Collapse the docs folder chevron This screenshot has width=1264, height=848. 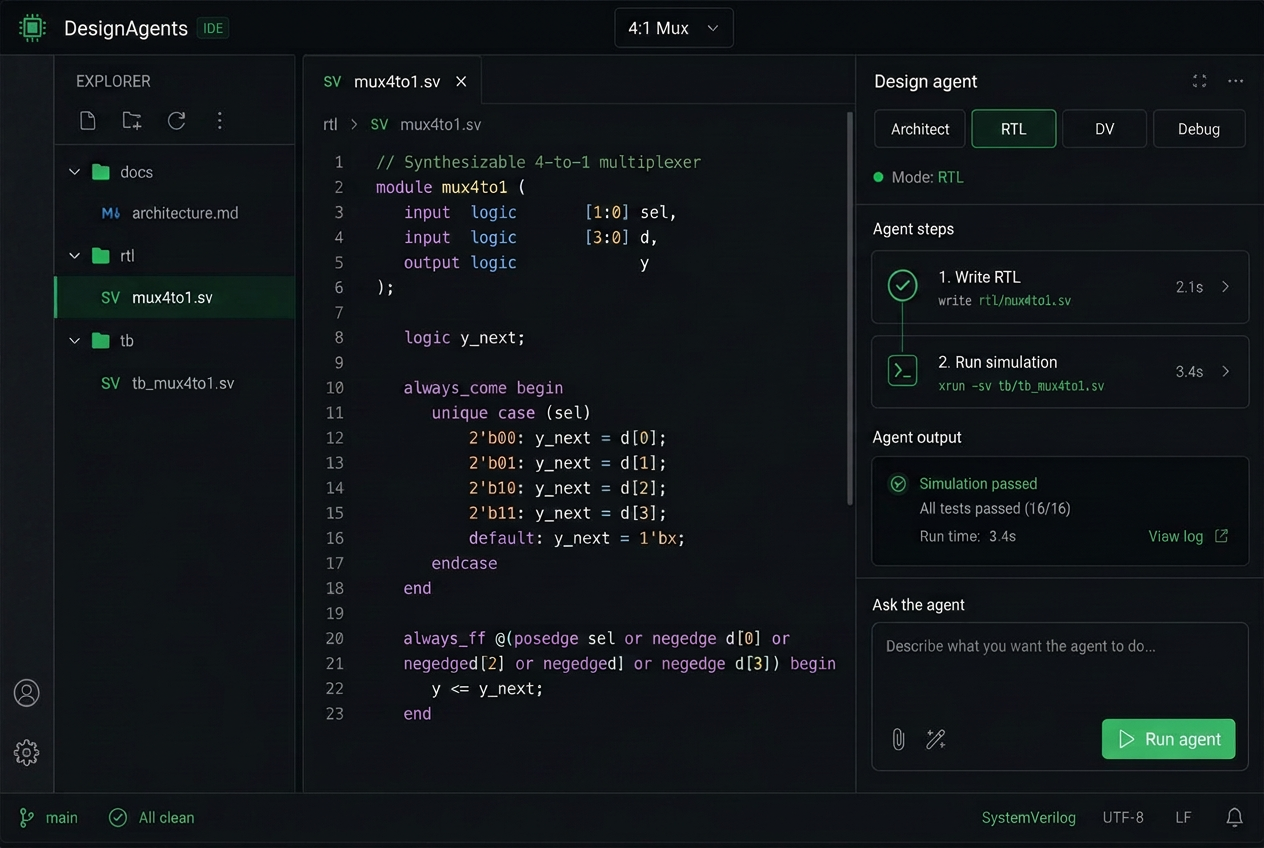pyautogui.click(x=74, y=172)
